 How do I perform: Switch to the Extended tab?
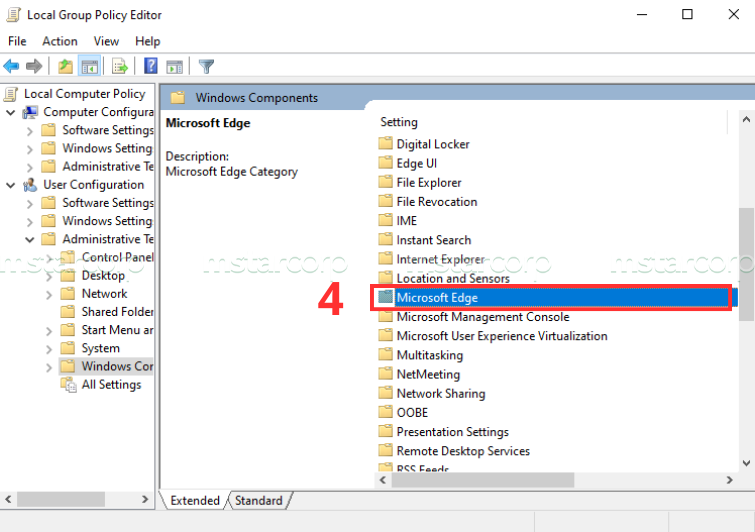pos(195,501)
